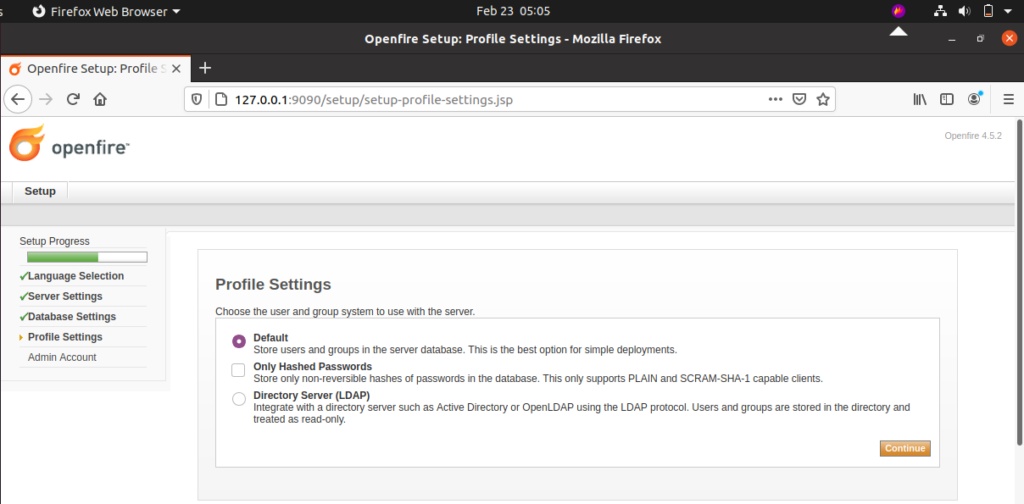Switch to Openfire Setup browser tab
Viewport: 1024px width, 504px height.
pyautogui.click(x=95, y=69)
